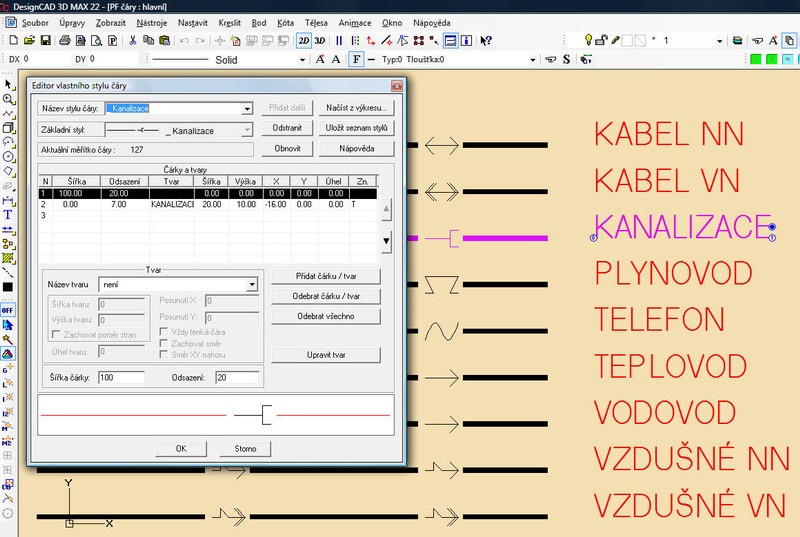Click the Odstranit button

coord(288,128)
